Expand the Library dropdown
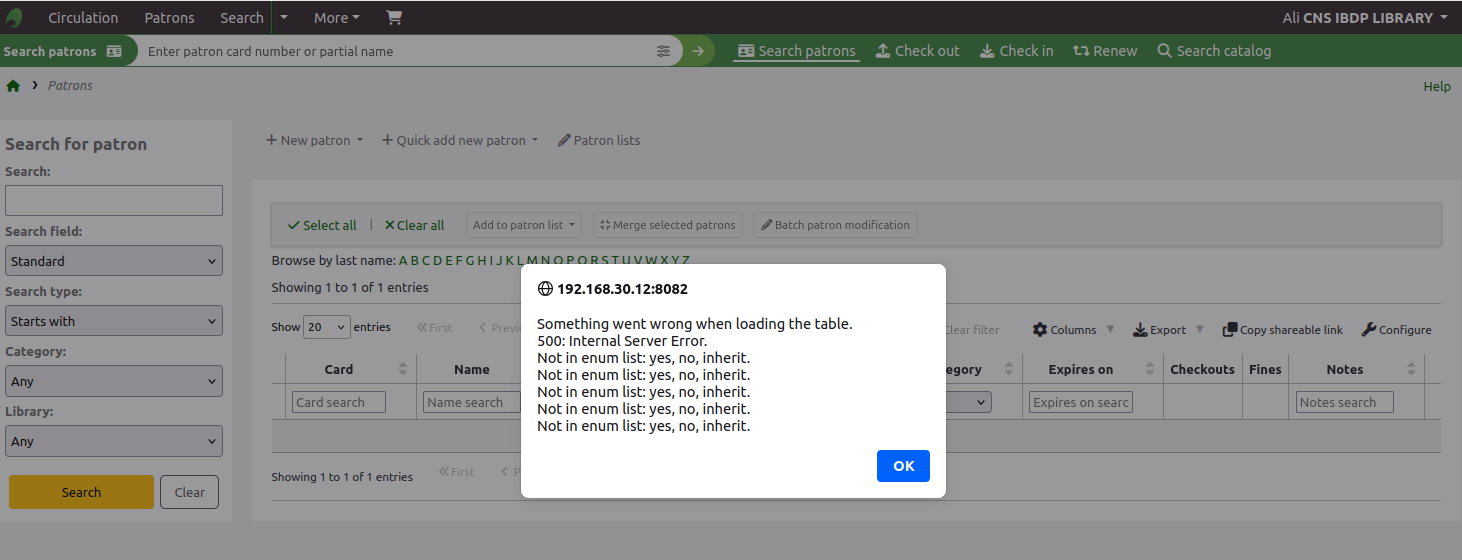This screenshot has height=560, width=1462. coord(113,441)
